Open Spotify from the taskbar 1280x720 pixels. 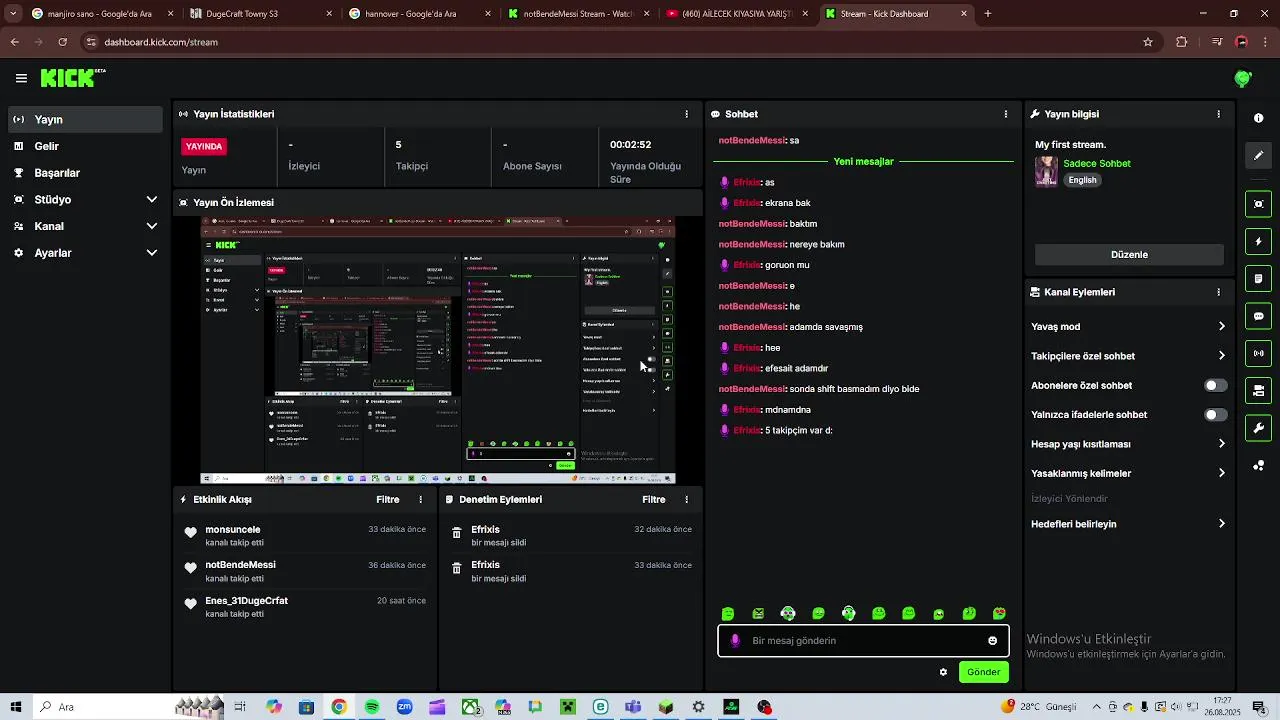coord(372,707)
